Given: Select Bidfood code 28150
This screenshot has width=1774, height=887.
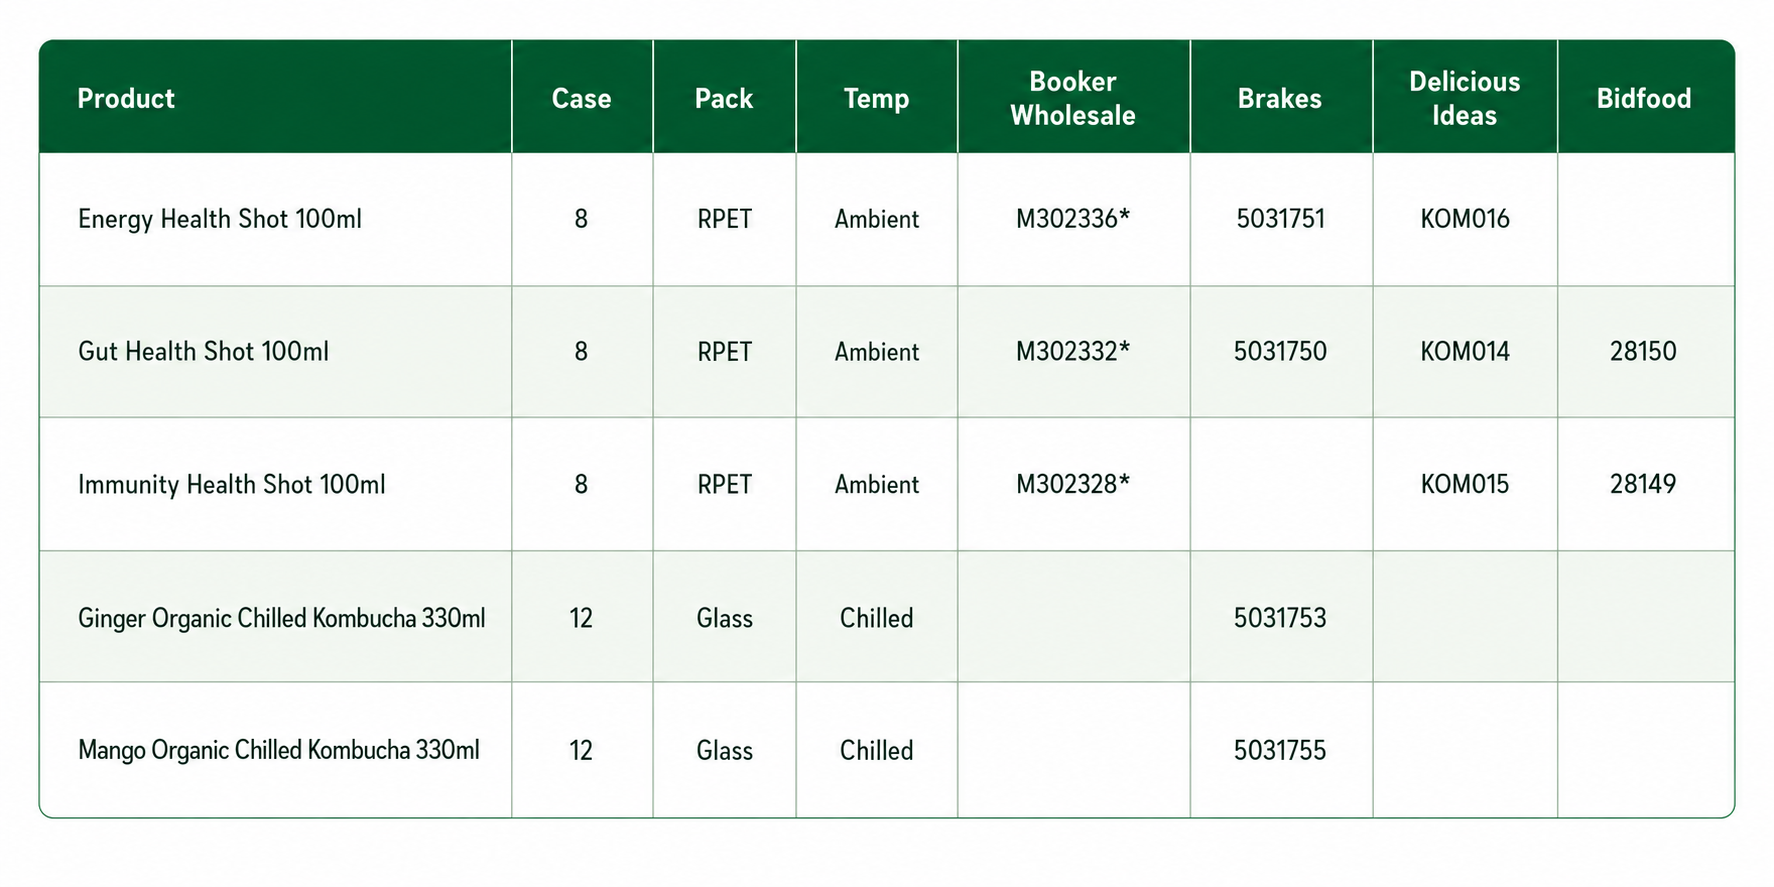Looking at the screenshot, I should (x=1643, y=351).
